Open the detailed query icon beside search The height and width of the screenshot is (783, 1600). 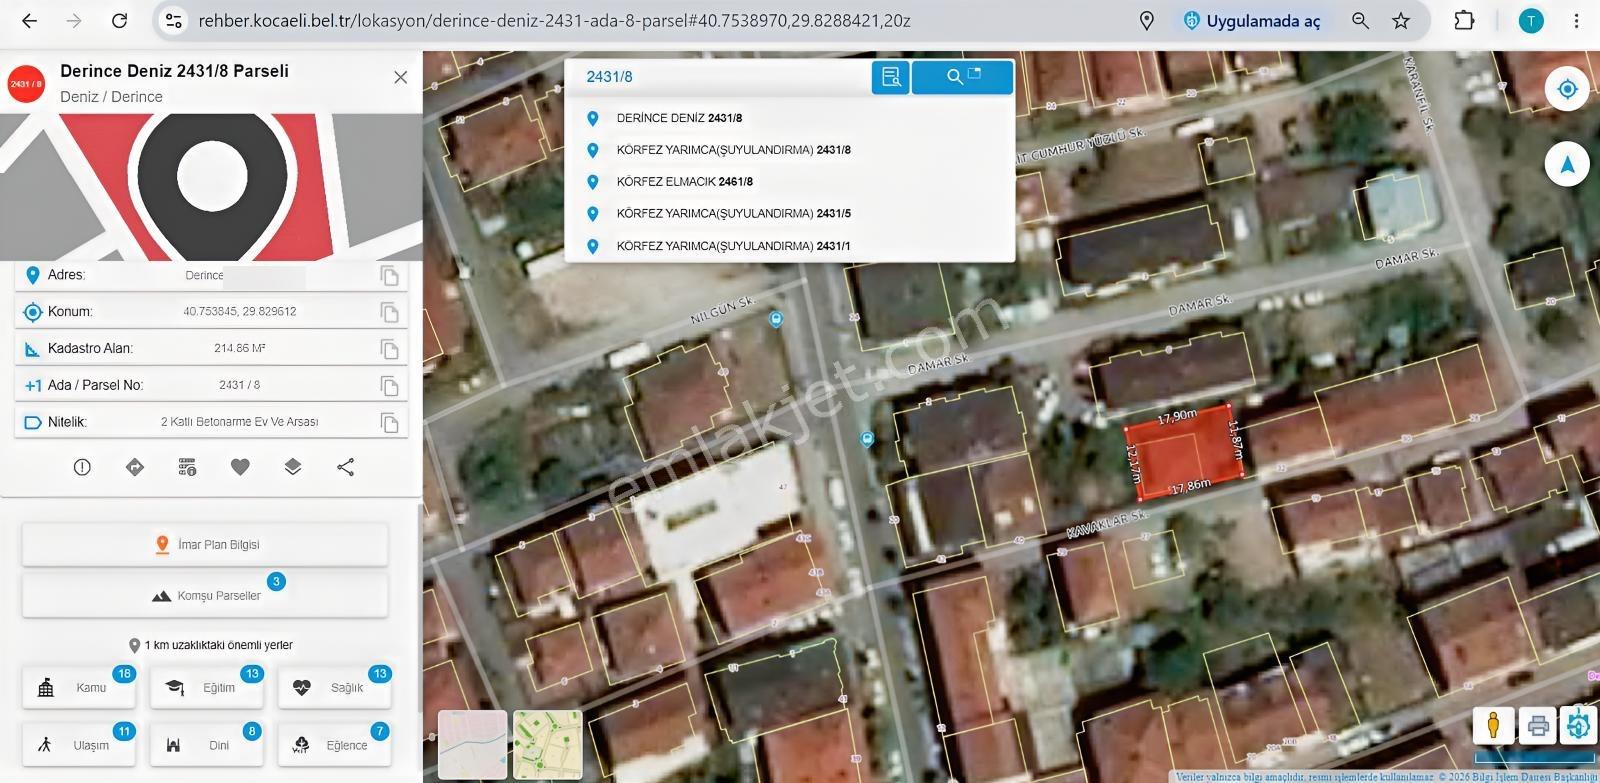tap(891, 77)
